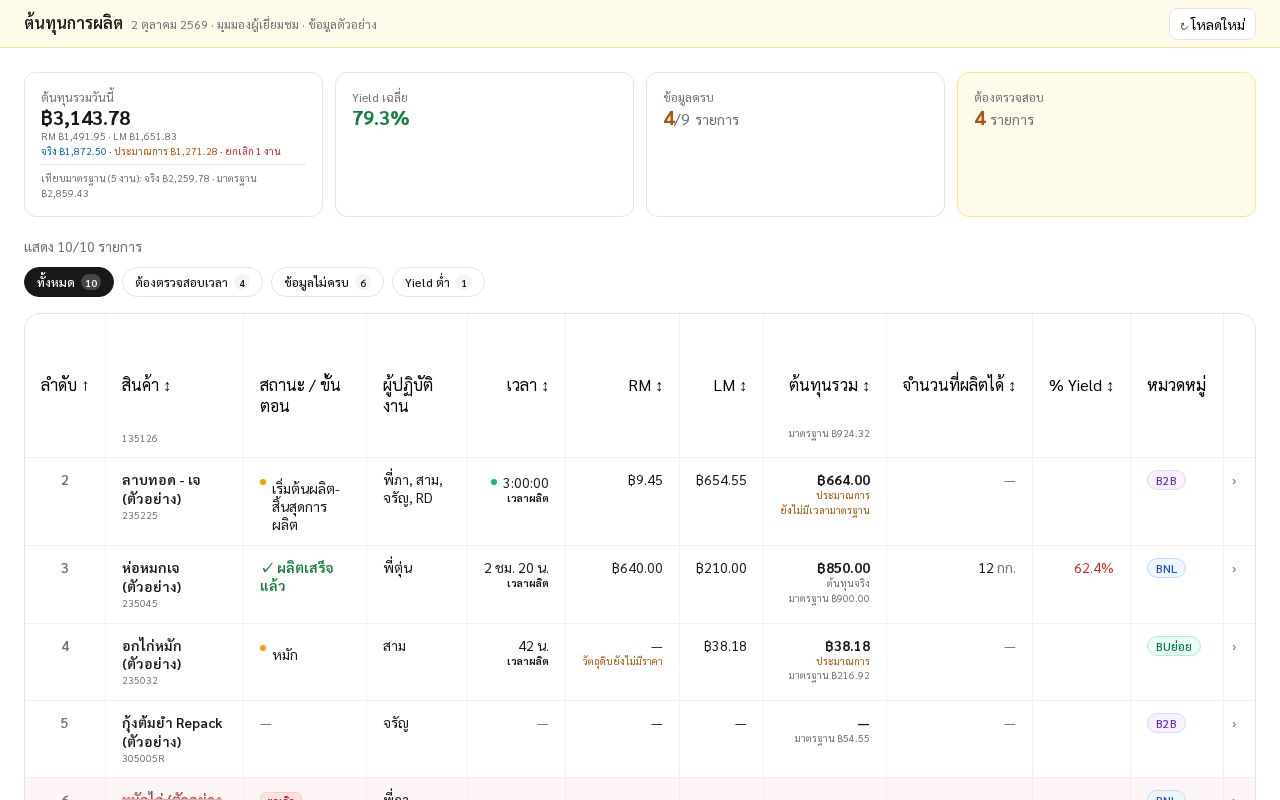Screen dimensions: 1280x800
Task: Expand row chevron for อกไก่หมัก
Action: click(1234, 647)
